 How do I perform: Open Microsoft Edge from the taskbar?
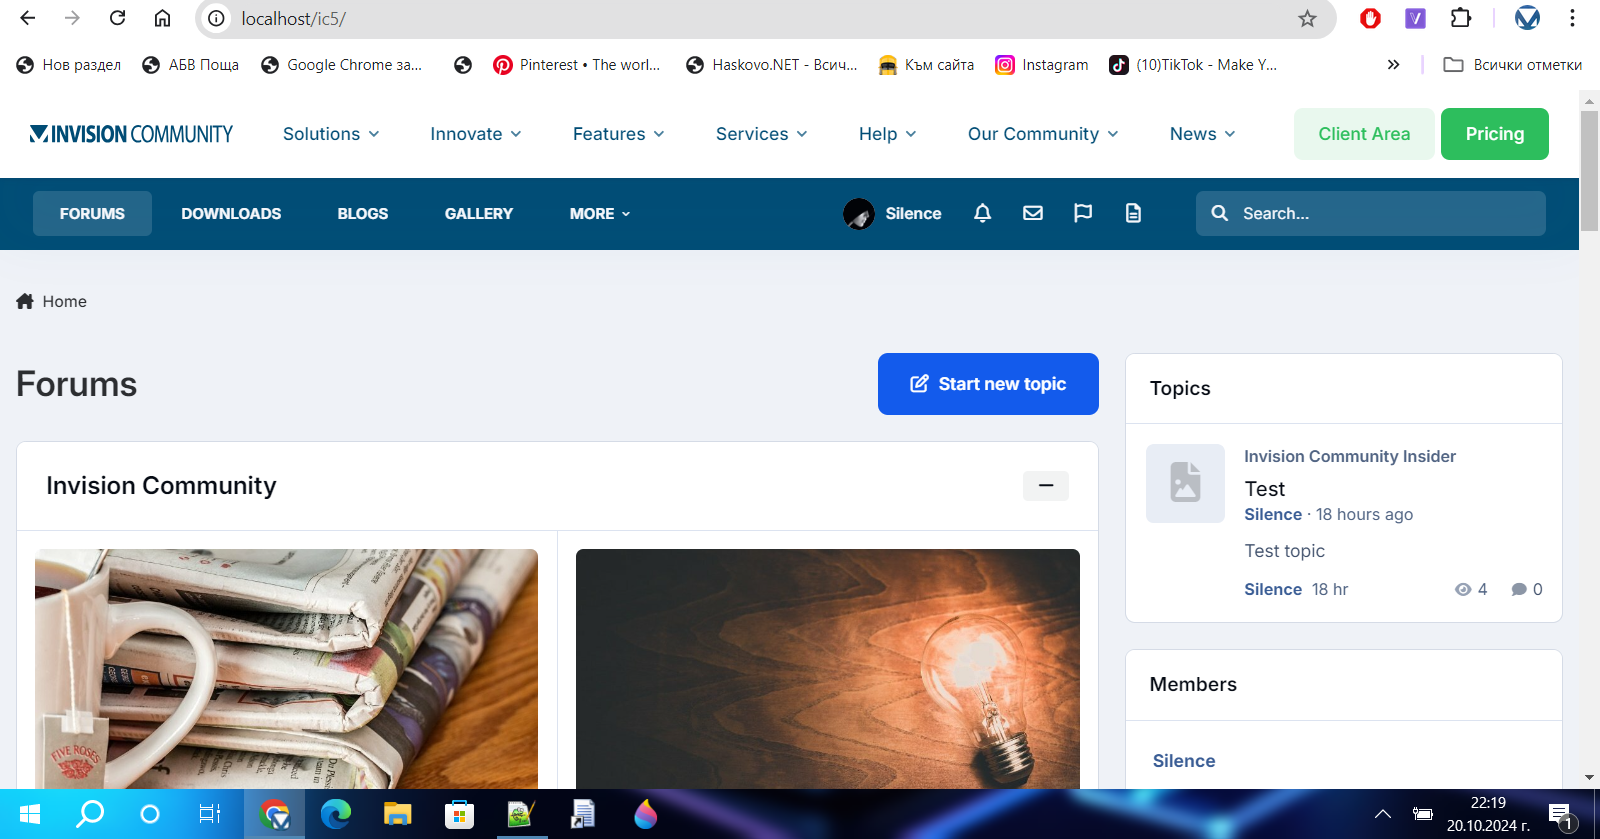(335, 814)
